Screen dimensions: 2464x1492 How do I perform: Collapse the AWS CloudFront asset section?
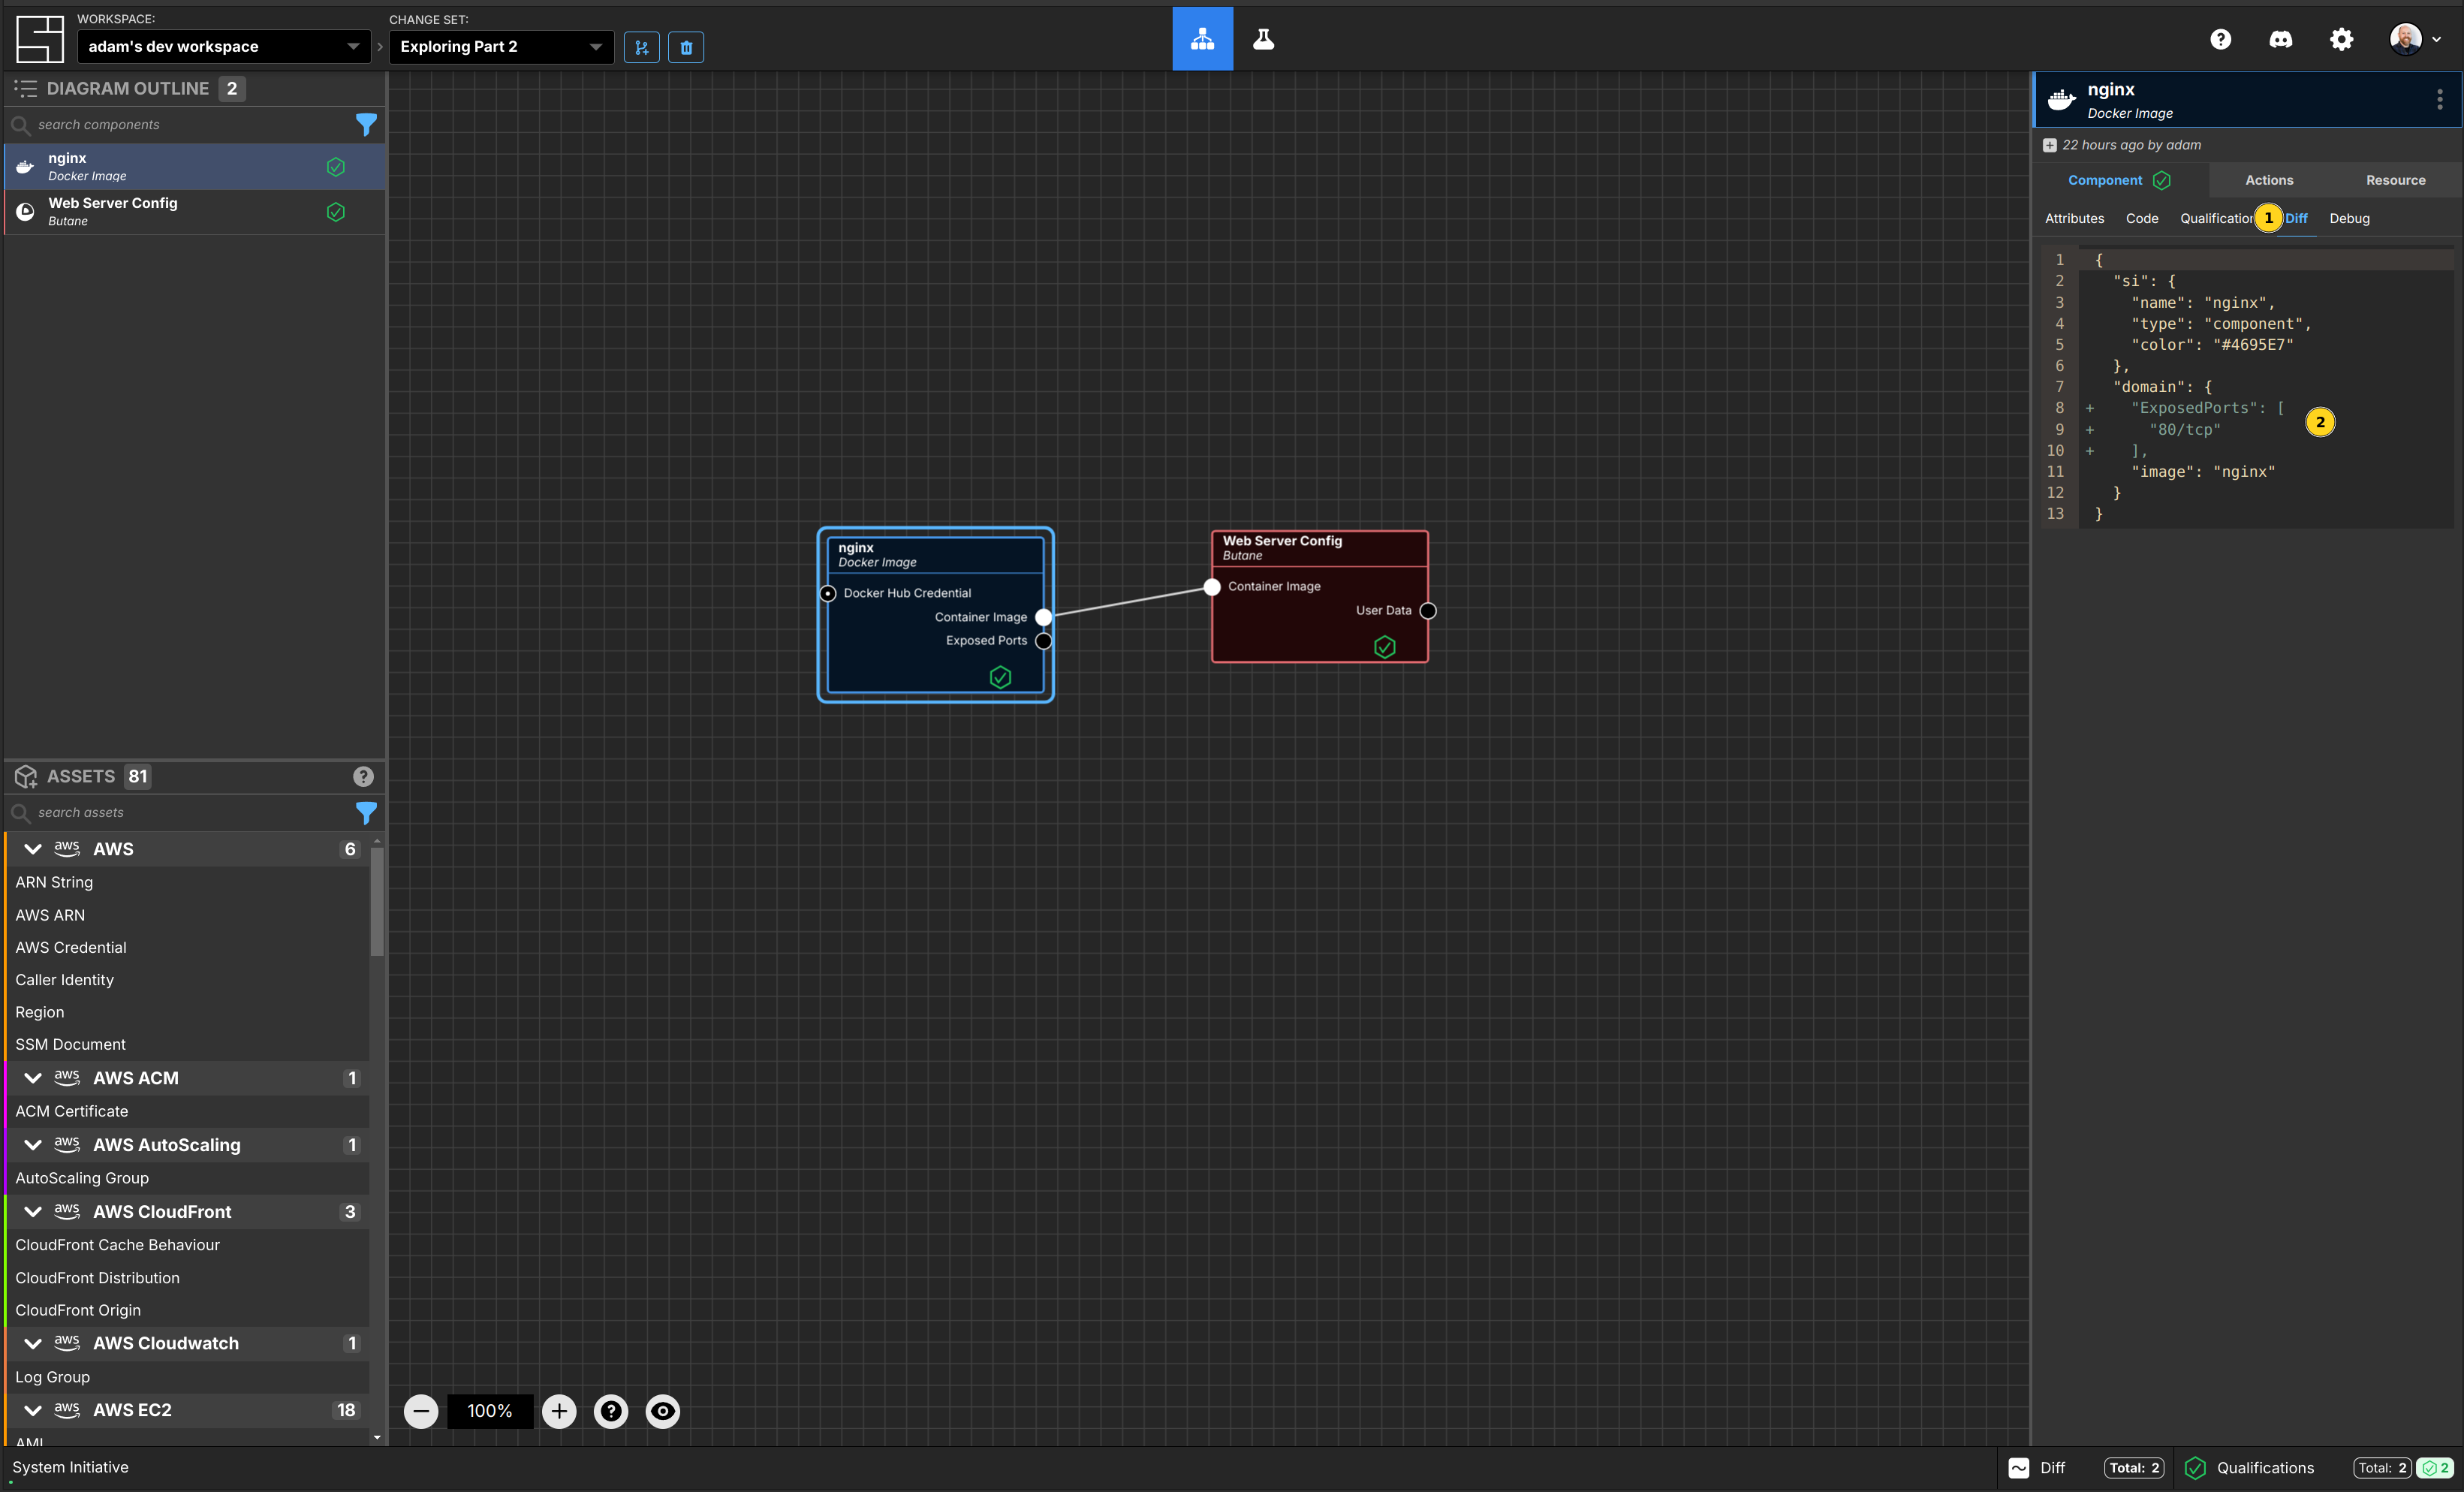[x=30, y=1210]
